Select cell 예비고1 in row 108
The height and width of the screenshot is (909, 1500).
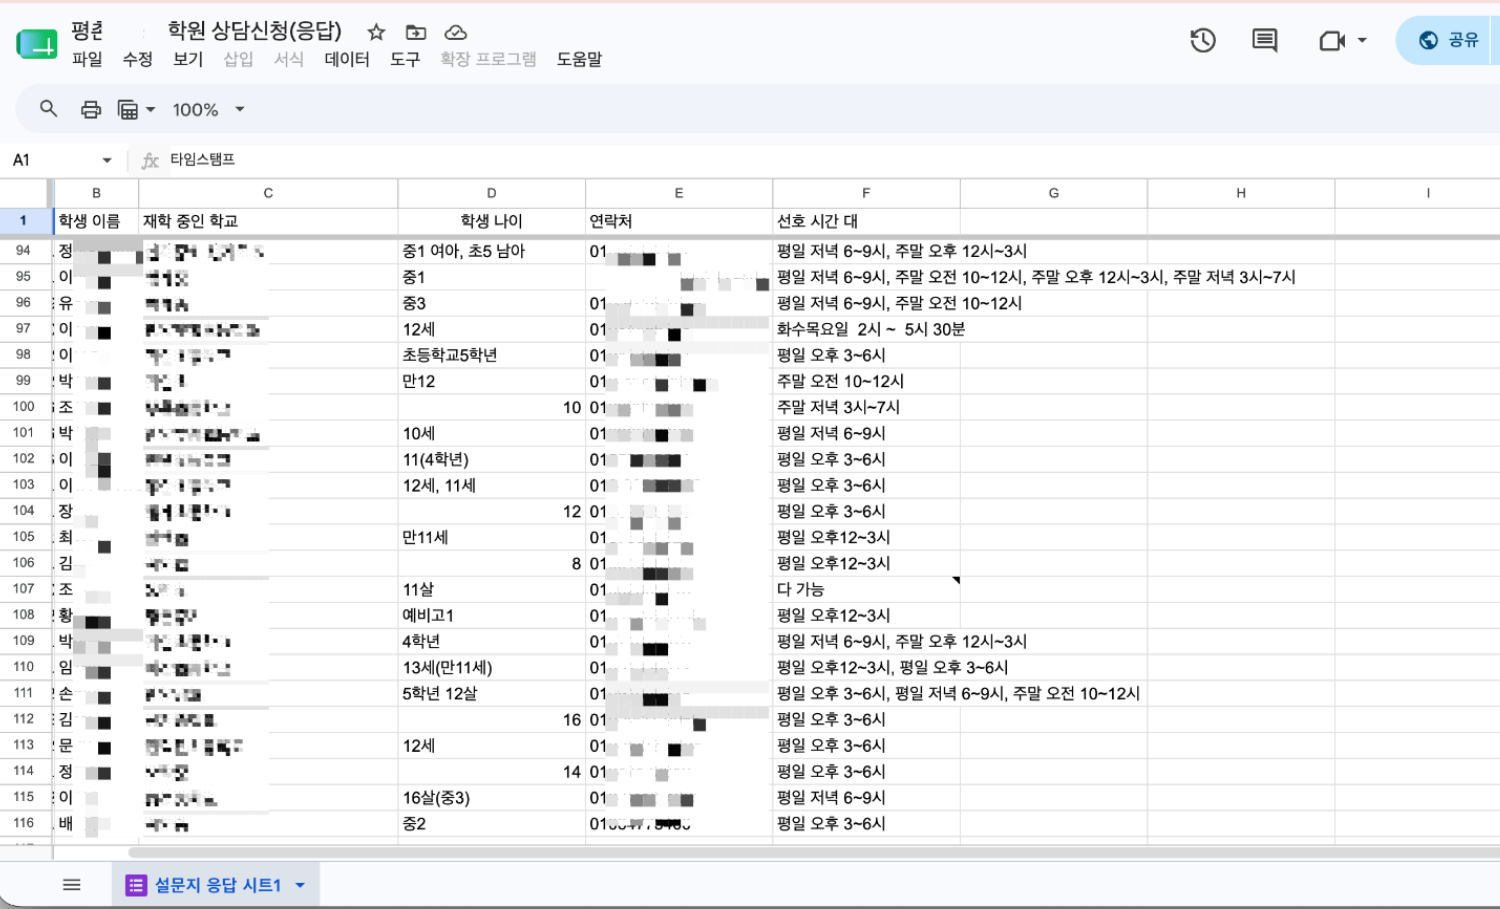tap(491, 615)
